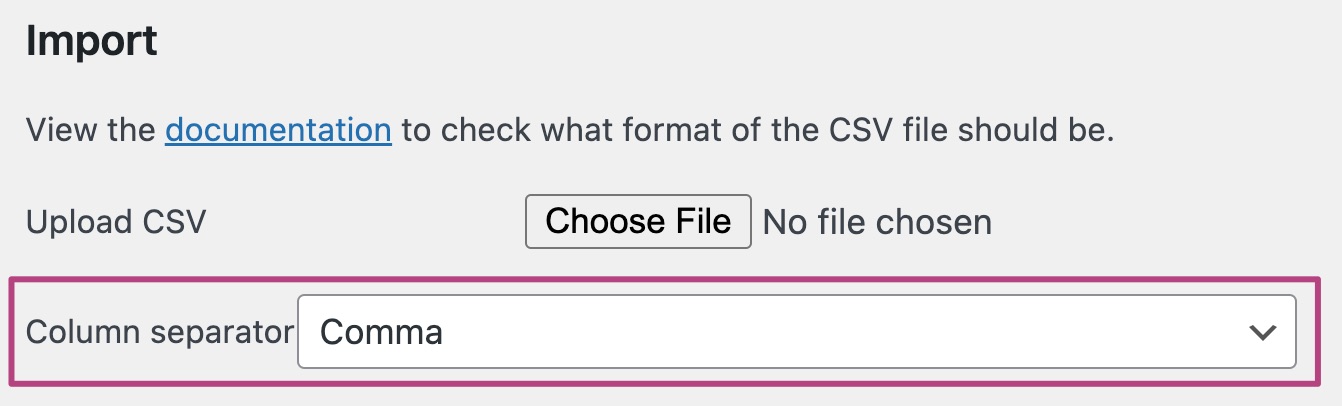Open the documentation link
The height and width of the screenshot is (406, 1342).
tap(278, 130)
